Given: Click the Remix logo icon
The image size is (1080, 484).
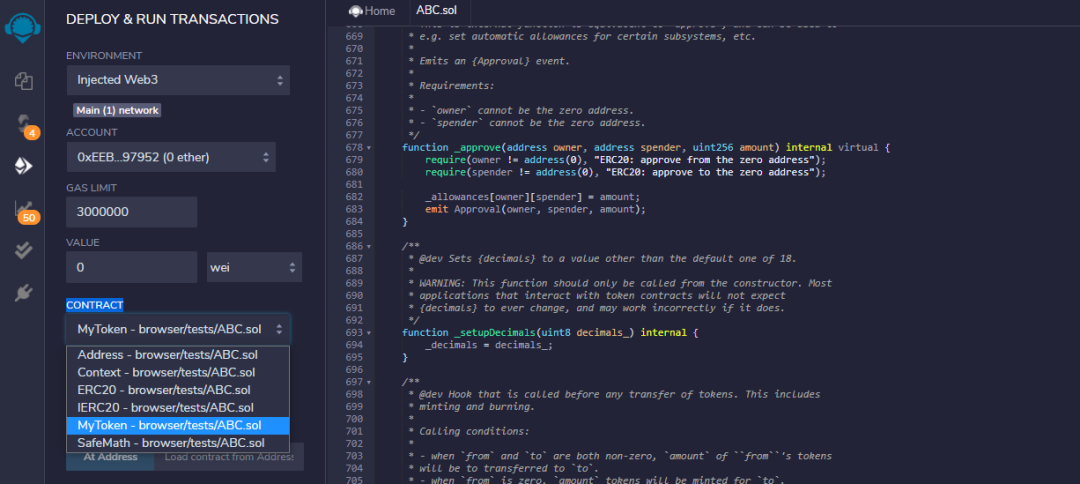Looking at the screenshot, I should (22, 25).
